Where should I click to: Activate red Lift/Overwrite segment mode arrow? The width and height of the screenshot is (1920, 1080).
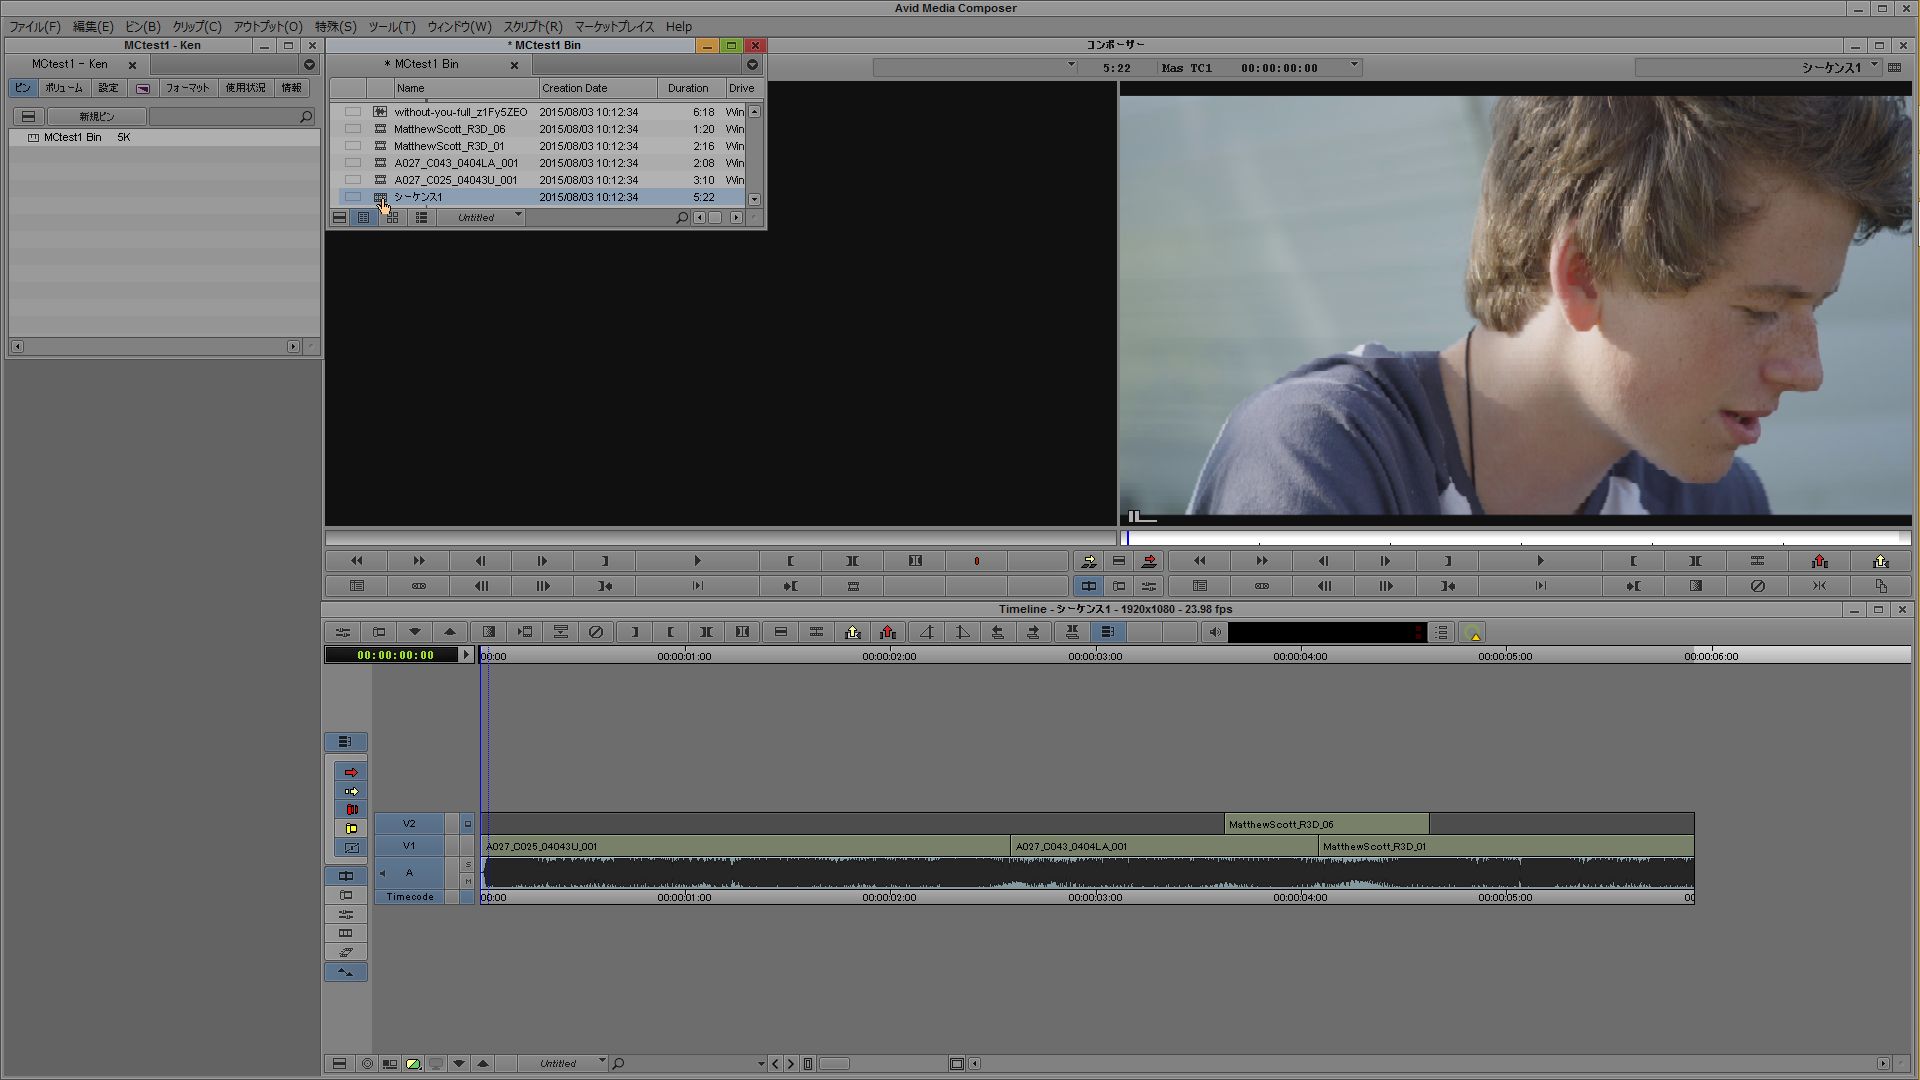(351, 772)
